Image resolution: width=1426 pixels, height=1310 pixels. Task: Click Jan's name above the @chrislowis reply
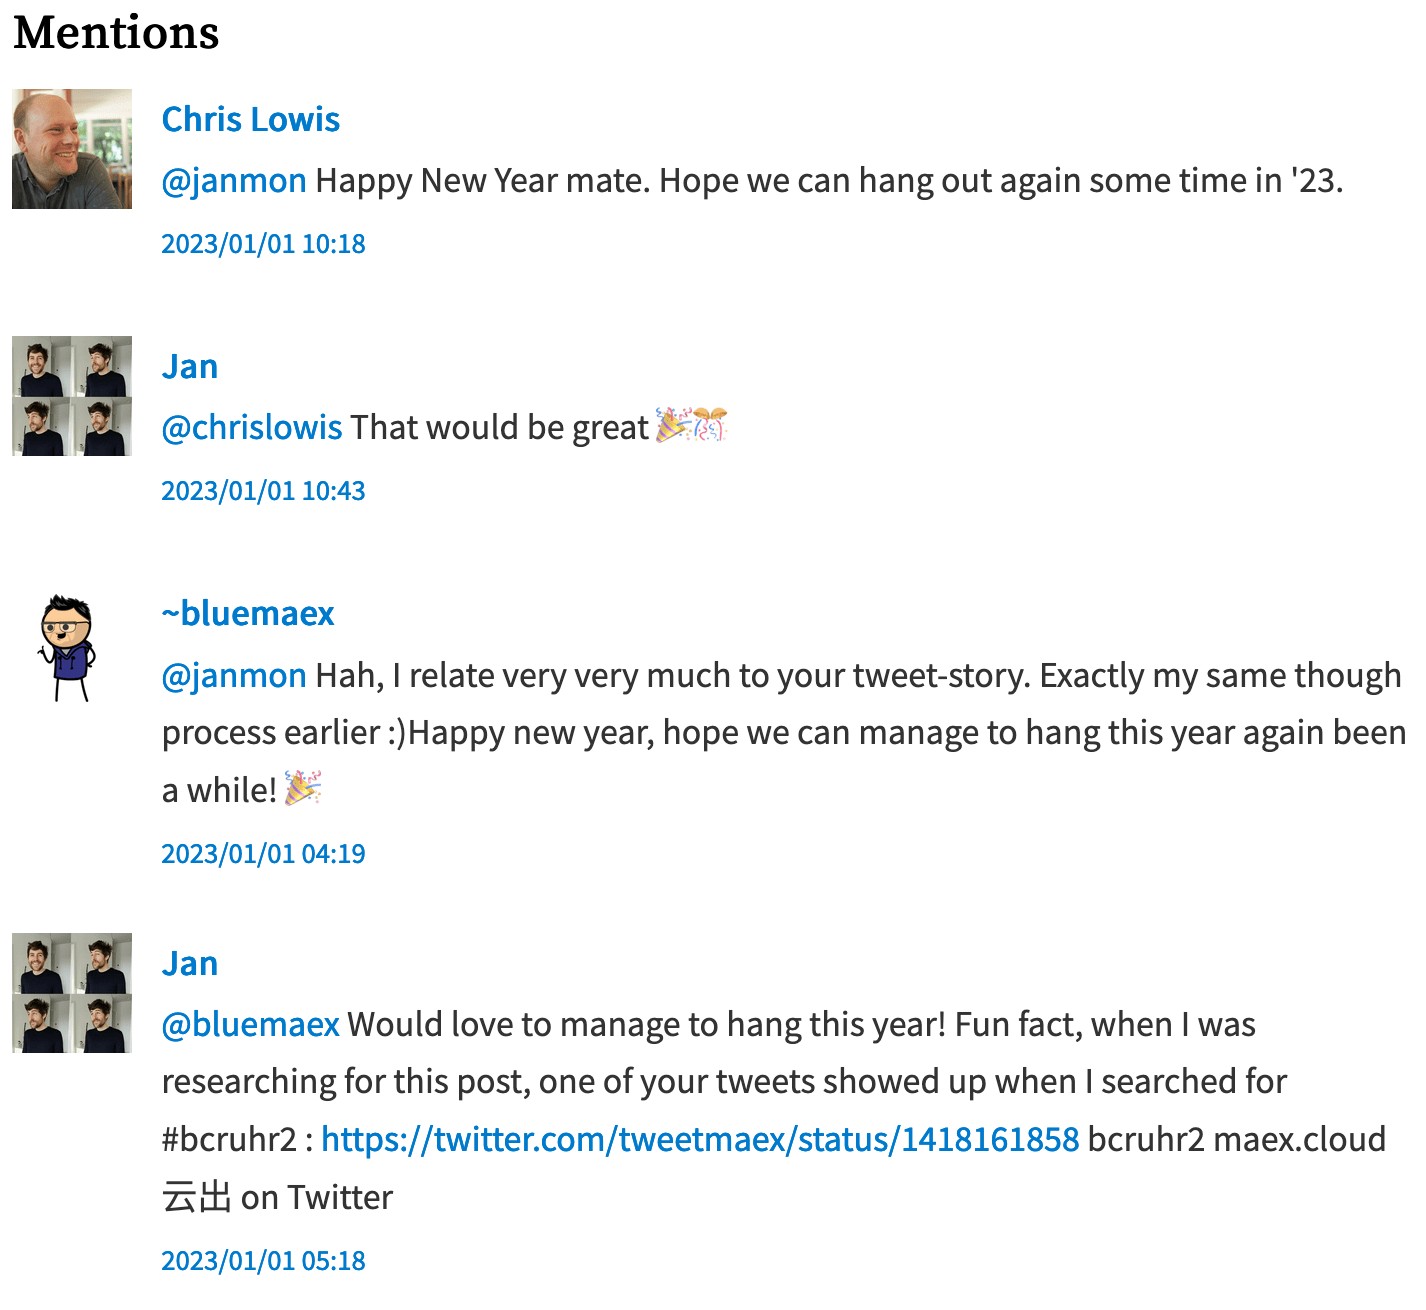[190, 367]
